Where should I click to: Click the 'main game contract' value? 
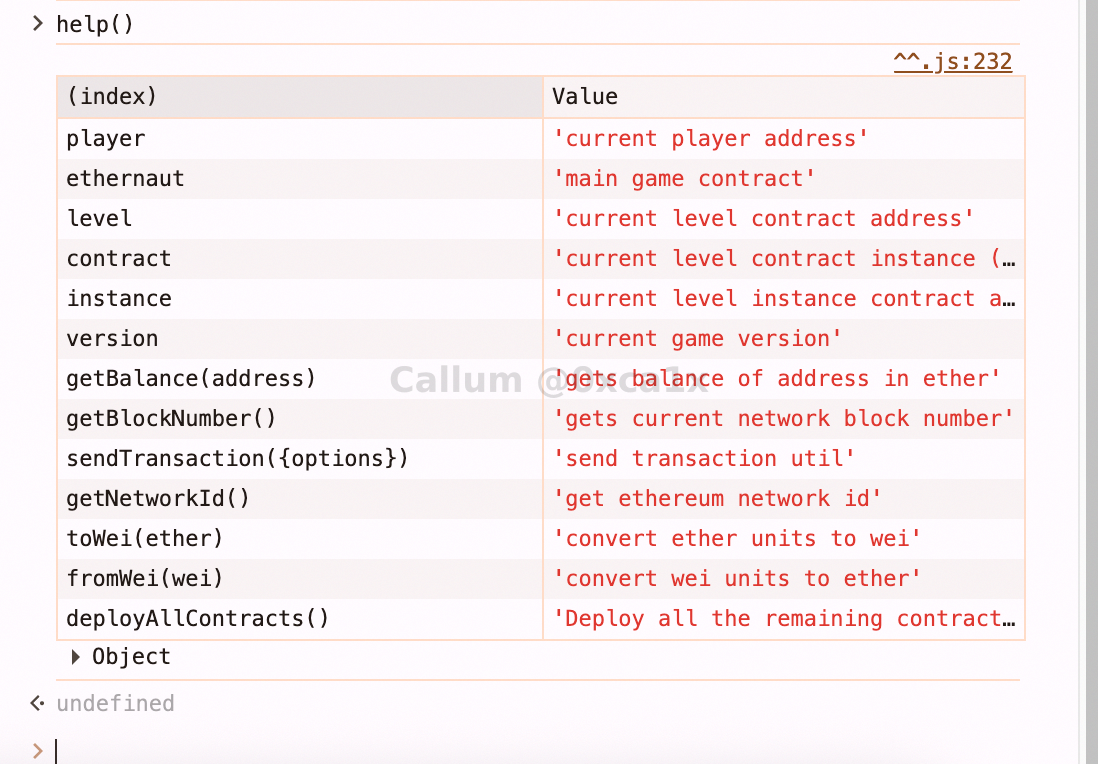[683, 179]
